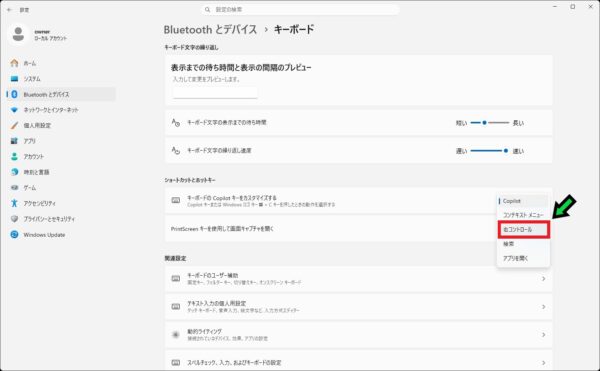600x371 pixels.
Task: Click the Windows Update sync icon
Action: click(x=14, y=234)
